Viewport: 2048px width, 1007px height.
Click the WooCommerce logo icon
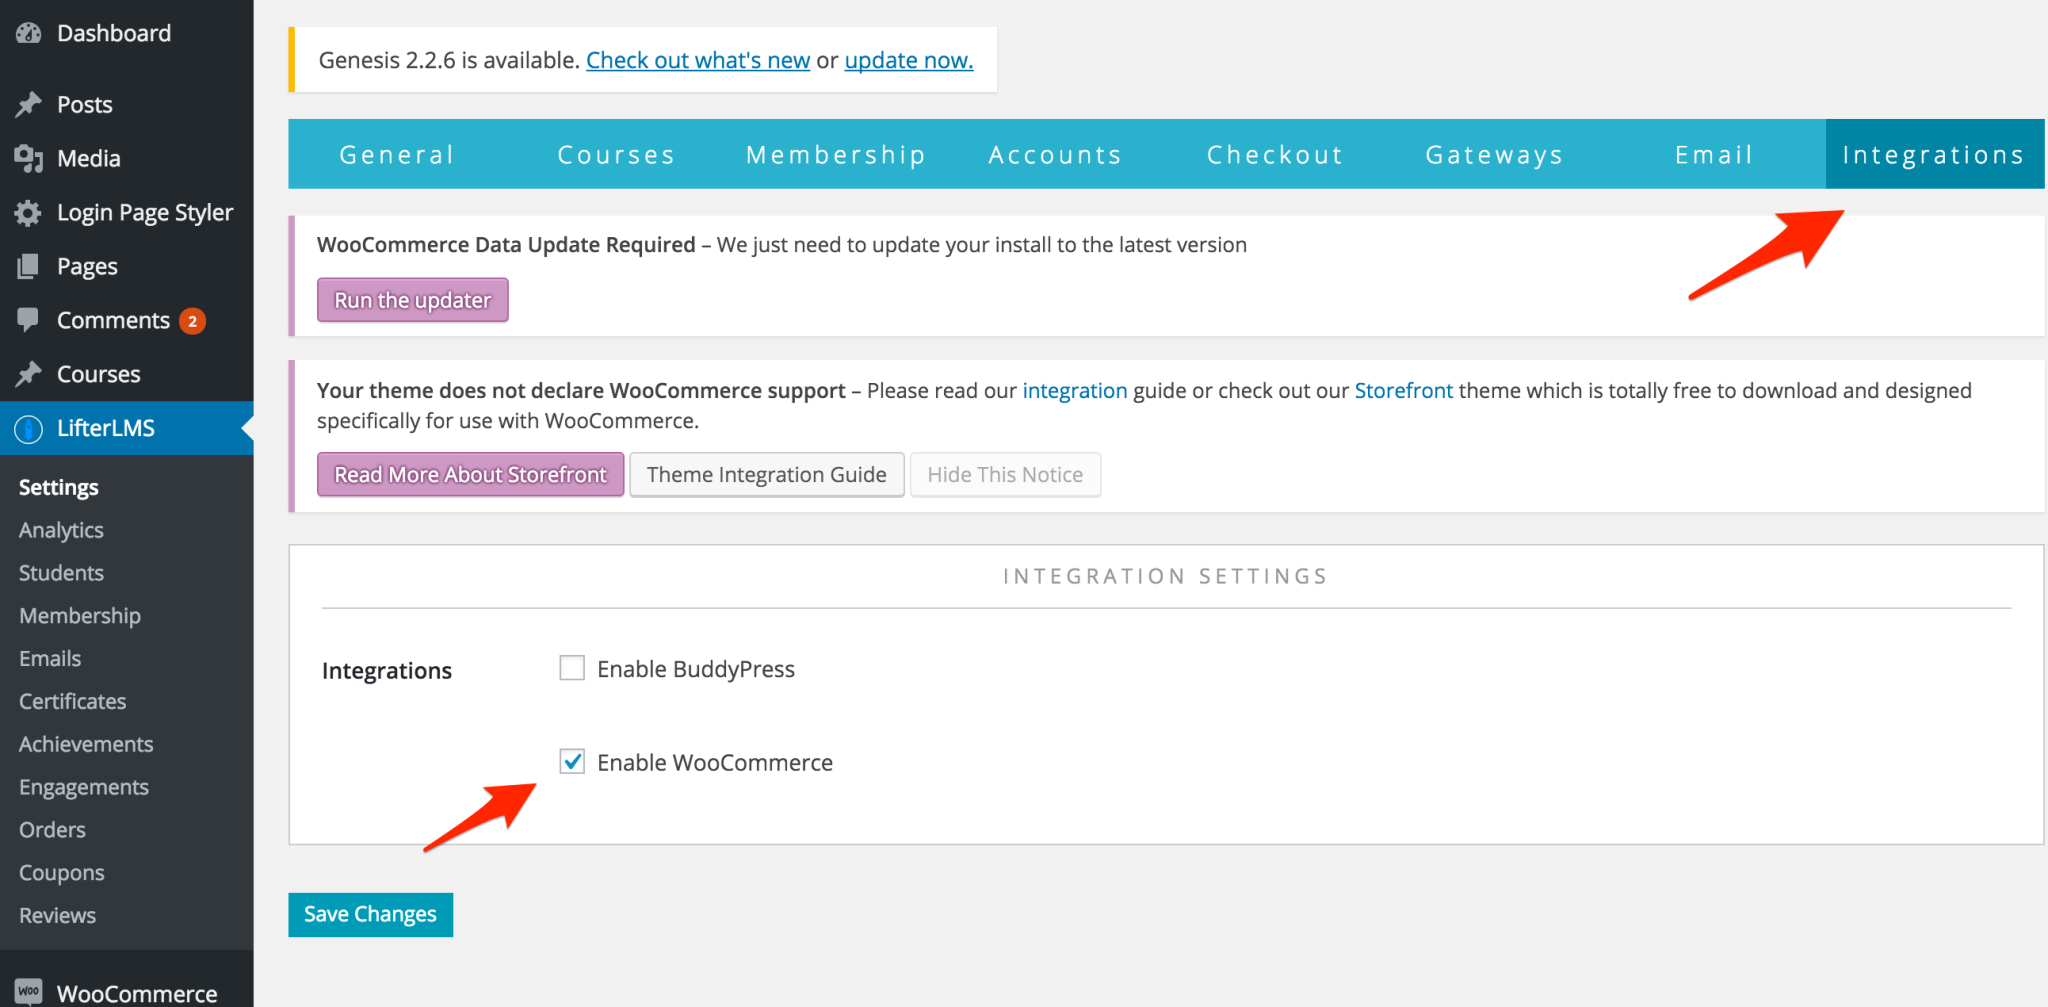[29, 992]
